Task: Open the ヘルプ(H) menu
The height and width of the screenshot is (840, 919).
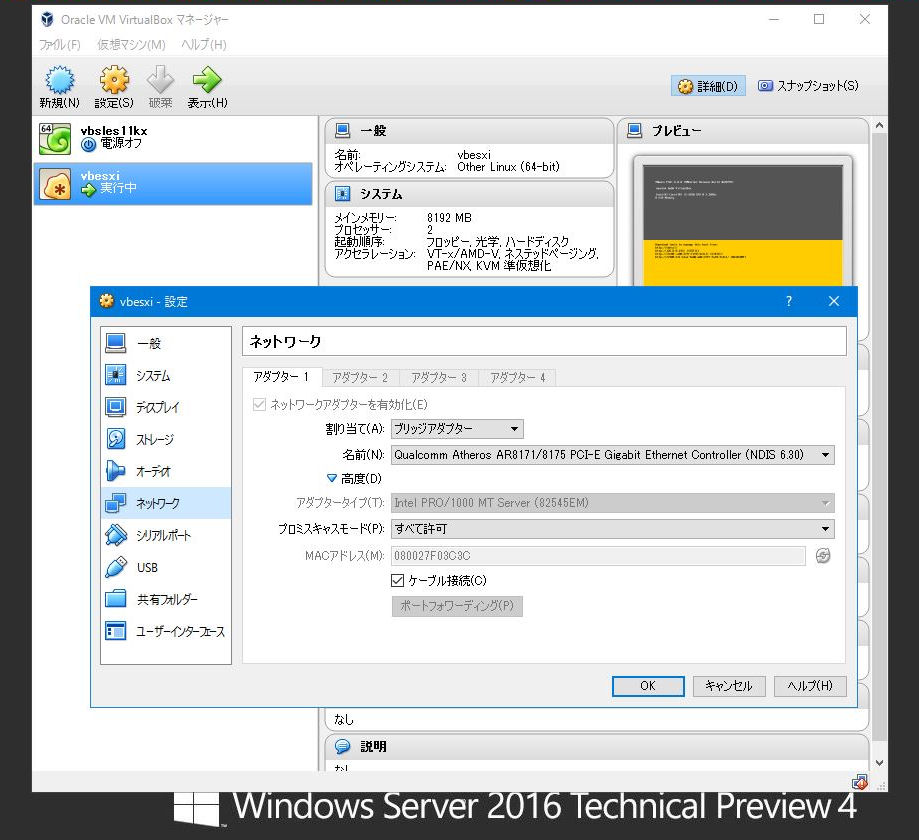Action: click(x=203, y=45)
